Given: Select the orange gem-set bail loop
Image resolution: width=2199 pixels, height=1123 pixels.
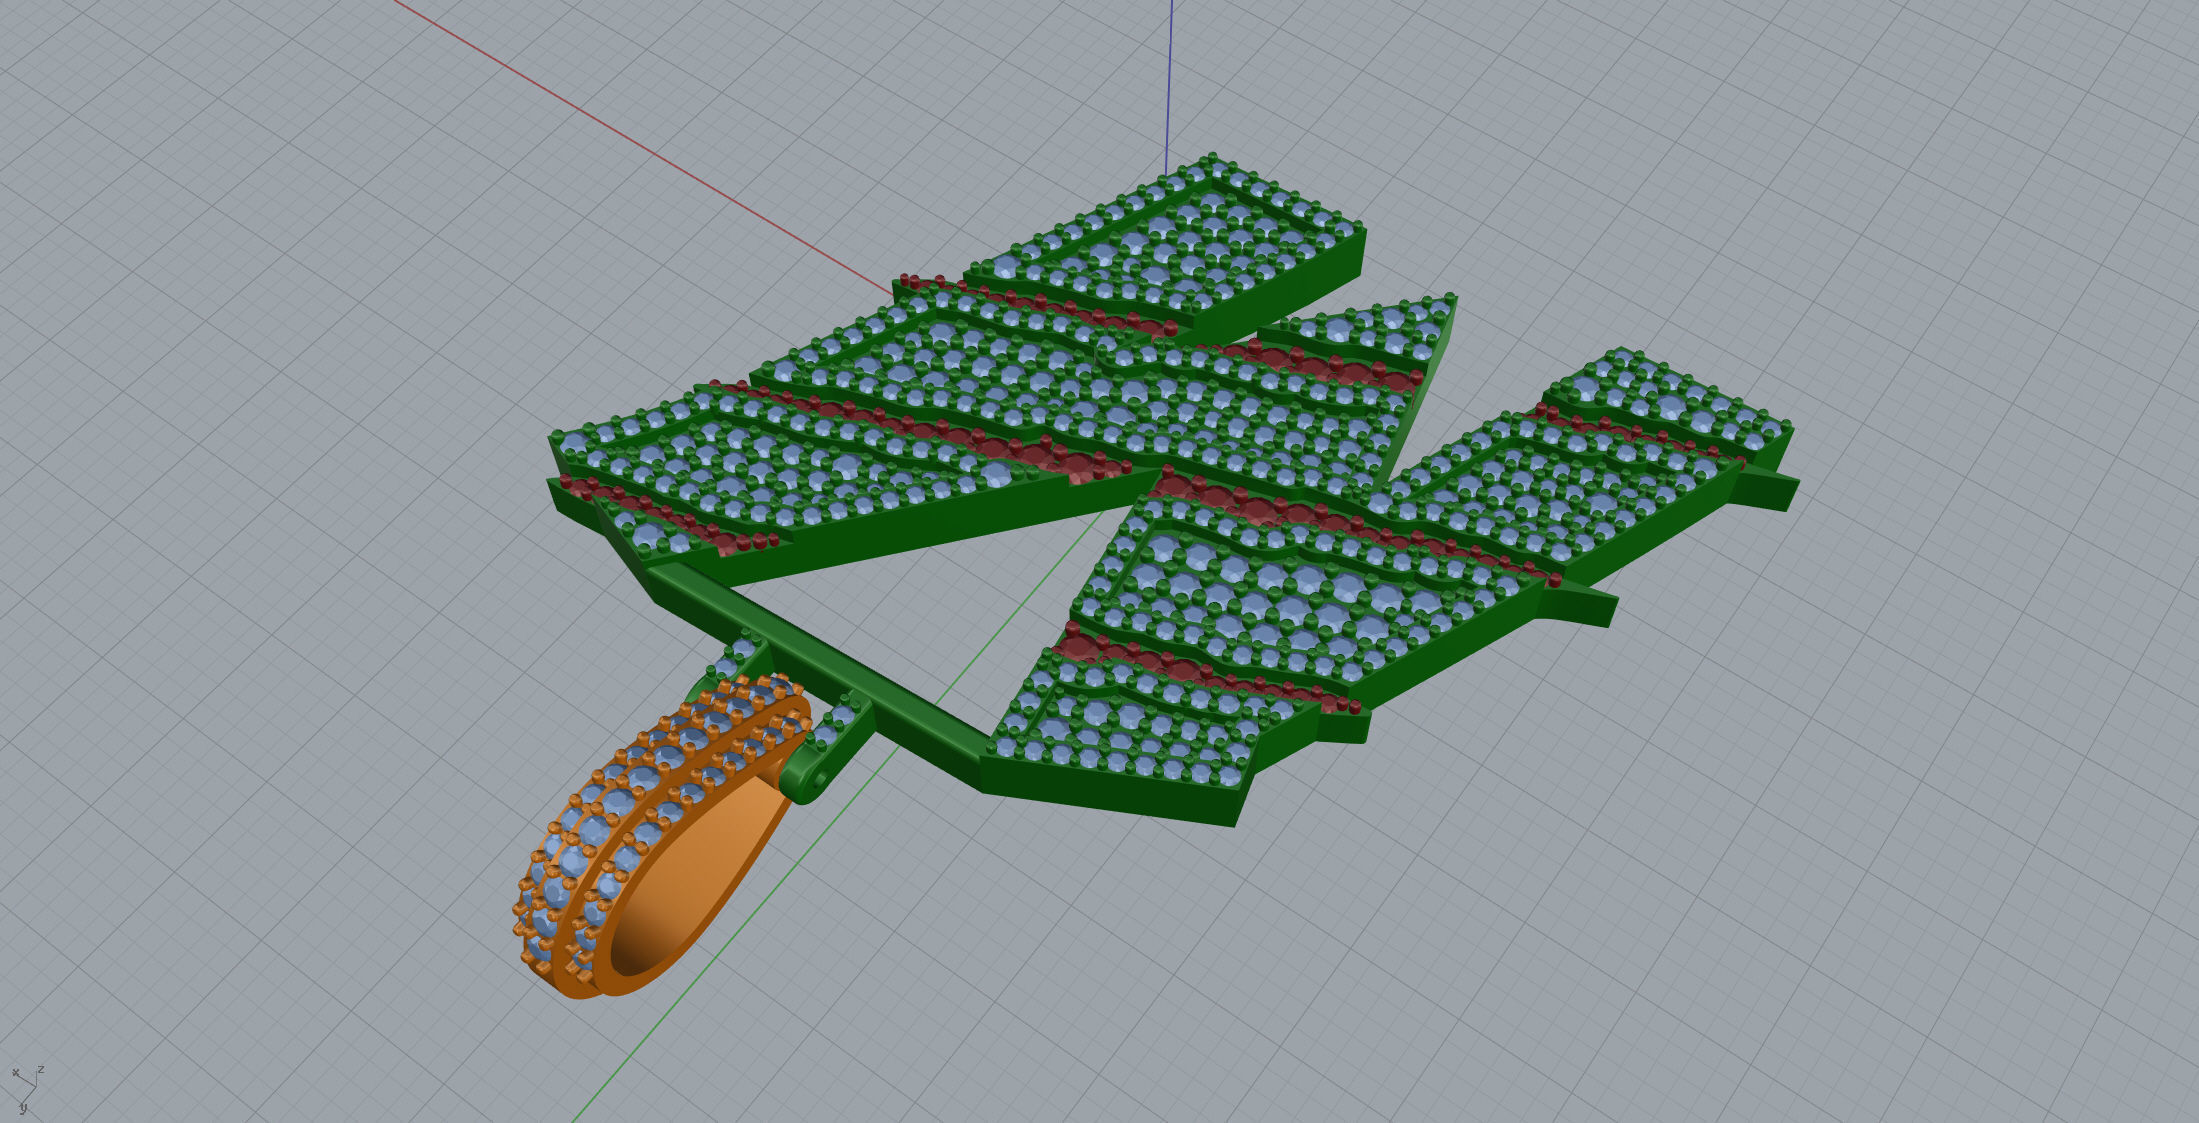Looking at the screenshot, I should (x=663, y=837).
